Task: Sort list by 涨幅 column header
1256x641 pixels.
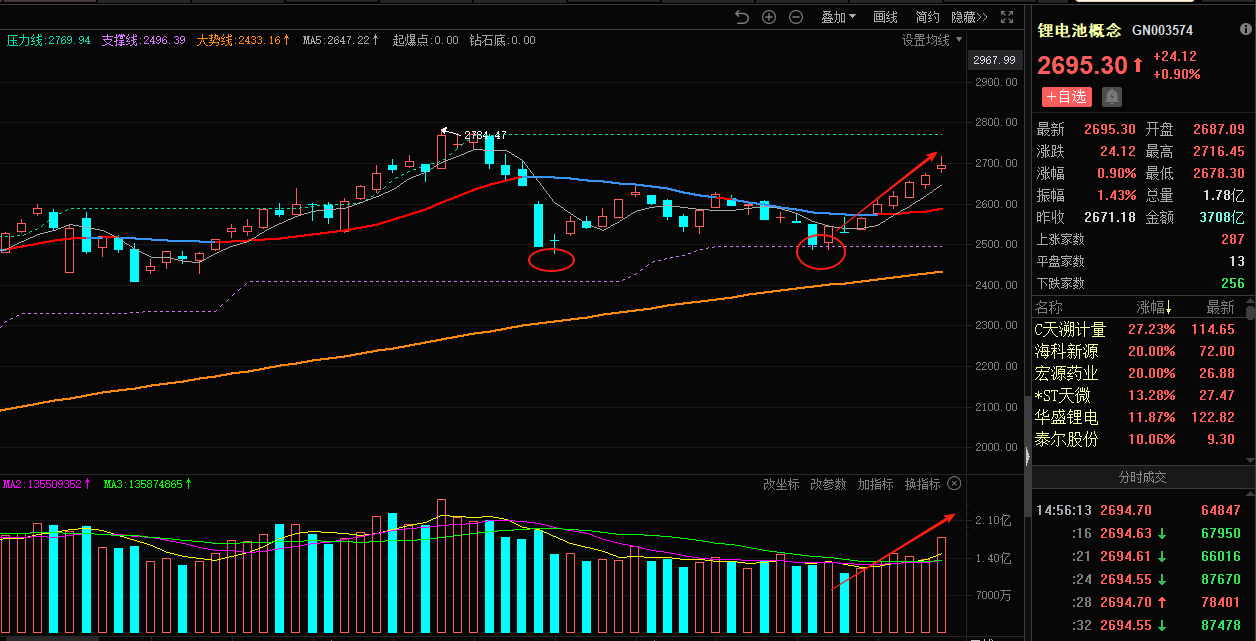Action: [x=1155, y=307]
